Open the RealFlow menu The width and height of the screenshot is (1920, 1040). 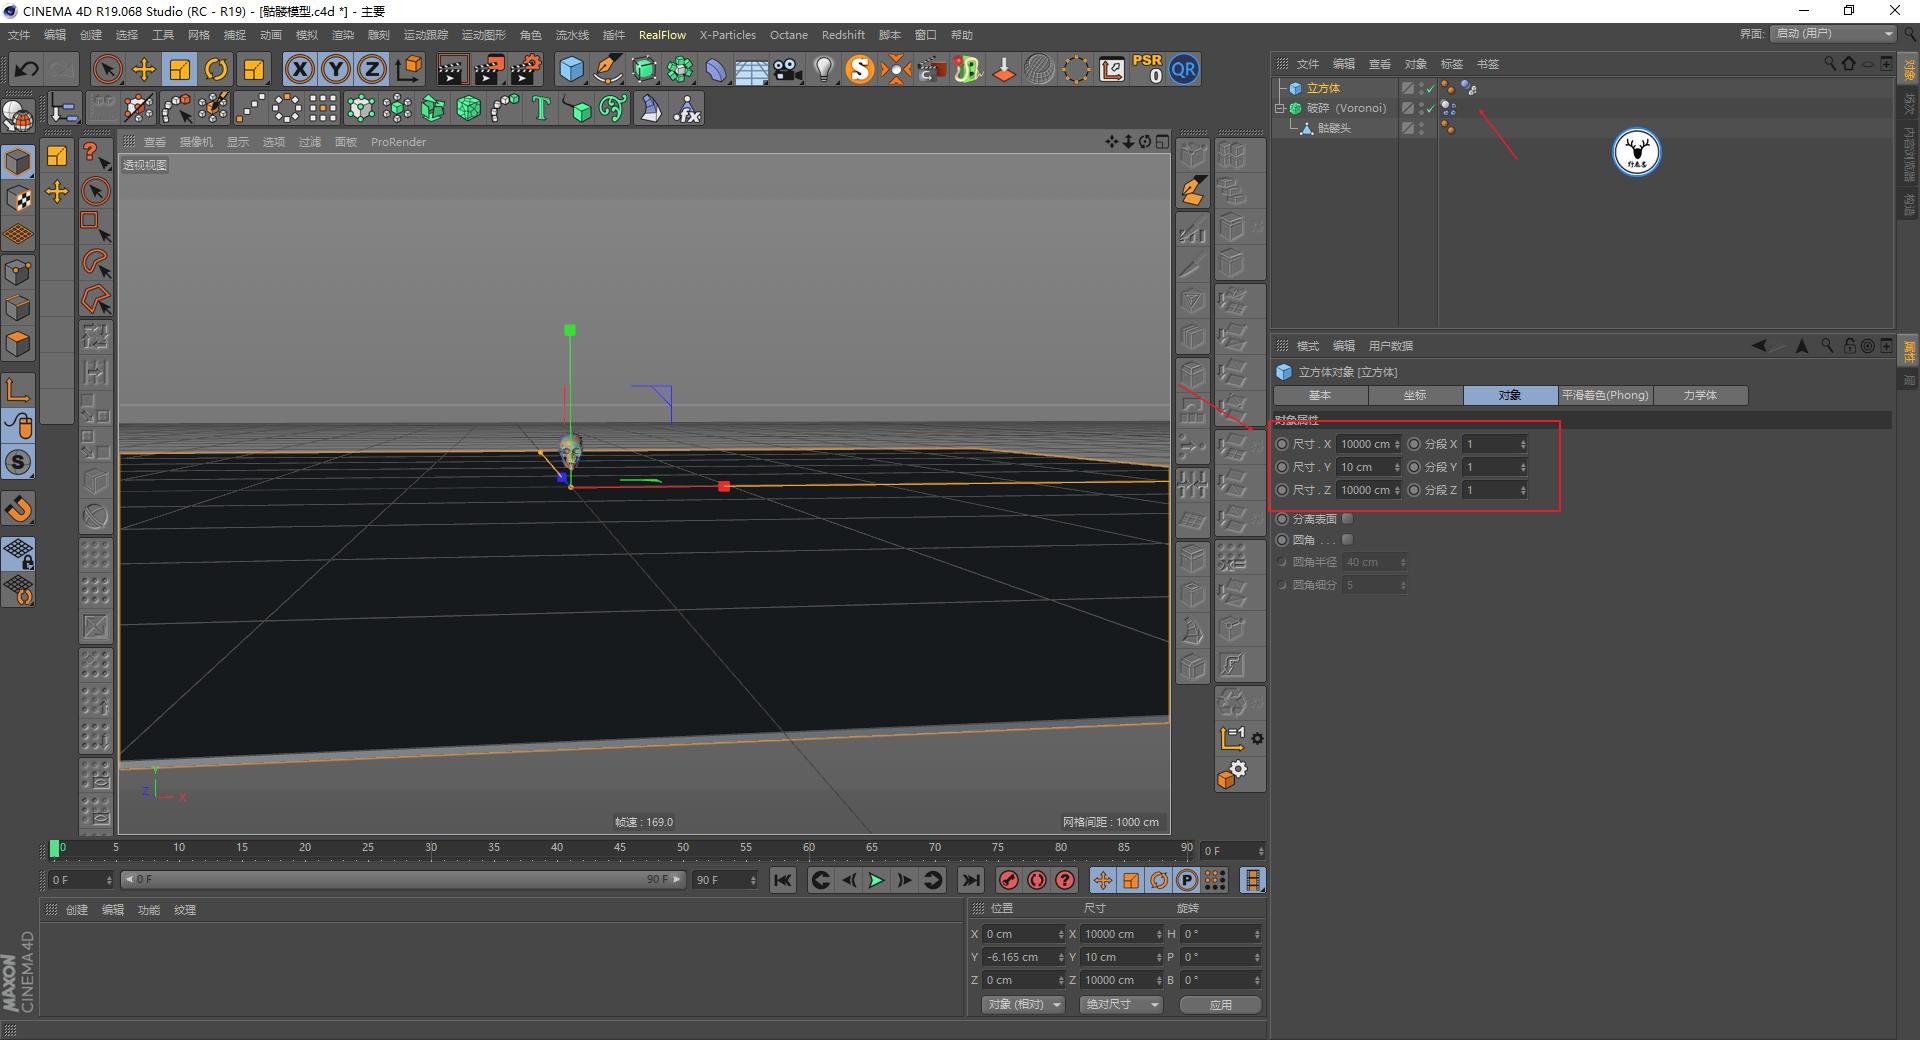point(662,34)
